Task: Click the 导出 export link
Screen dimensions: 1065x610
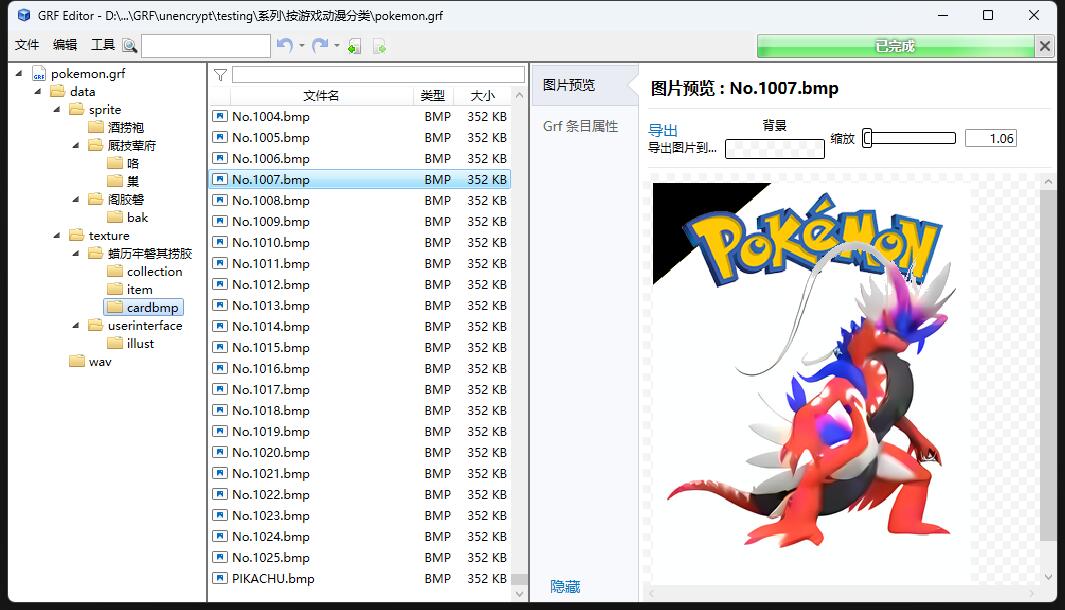Action: click(663, 130)
